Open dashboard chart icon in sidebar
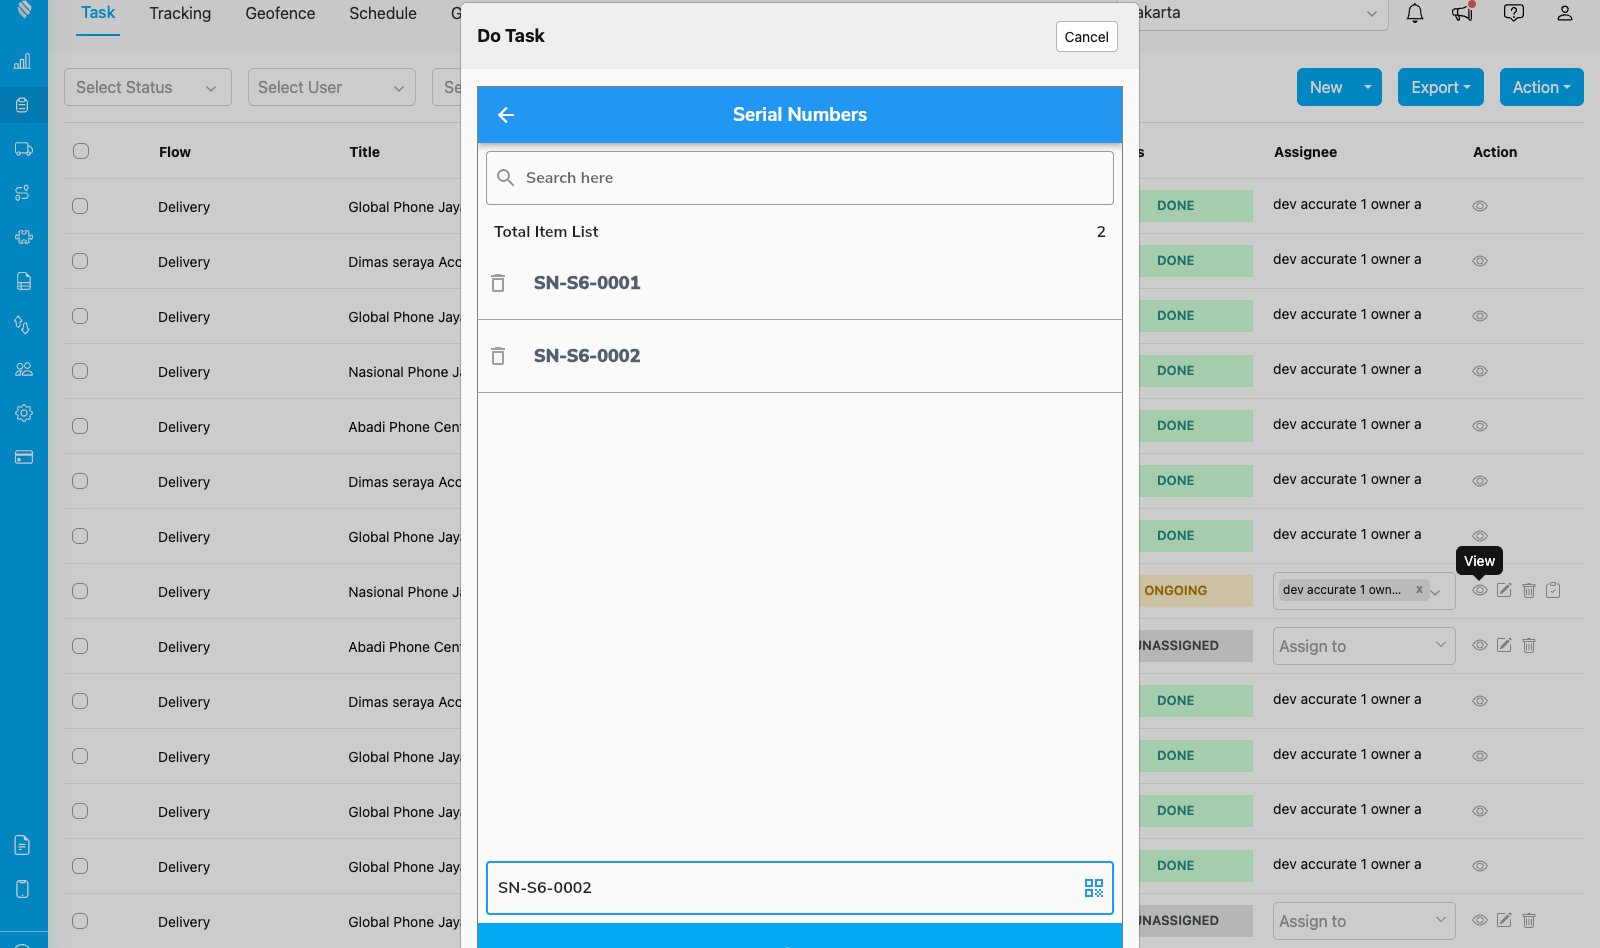Viewport: 1600px width, 948px height. point(22,62)
